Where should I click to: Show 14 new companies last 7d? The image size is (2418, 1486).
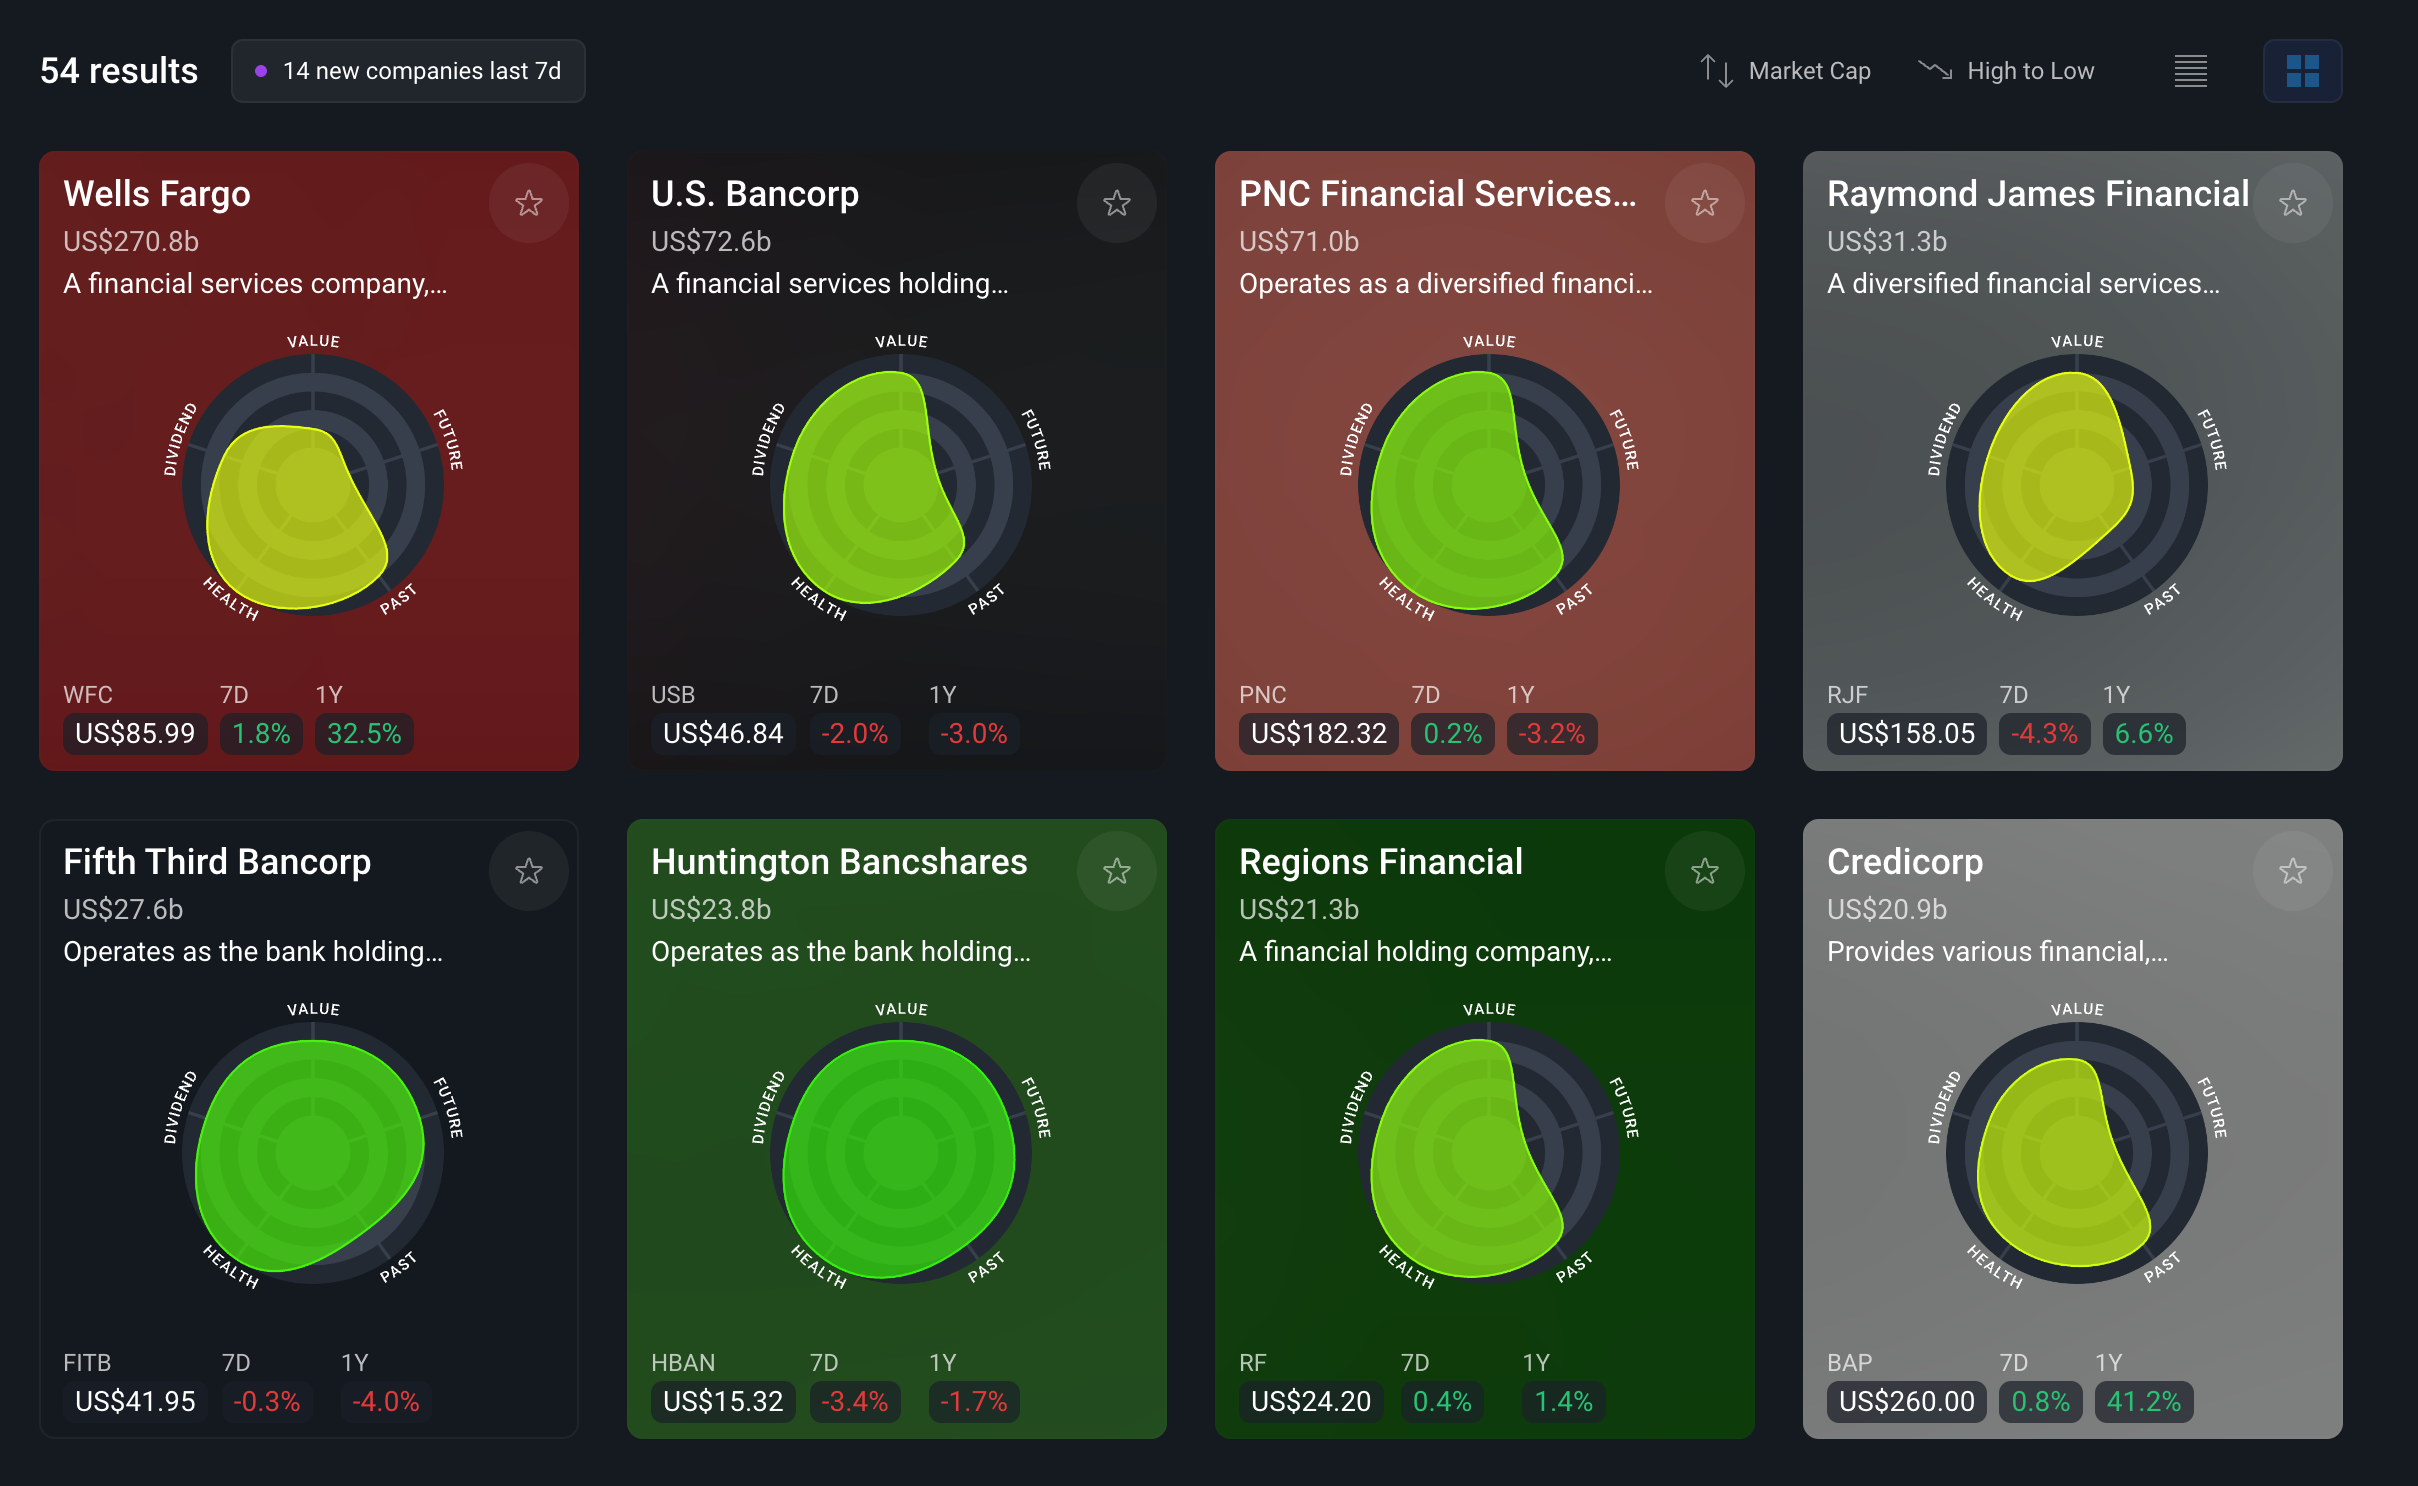(408, 71)
